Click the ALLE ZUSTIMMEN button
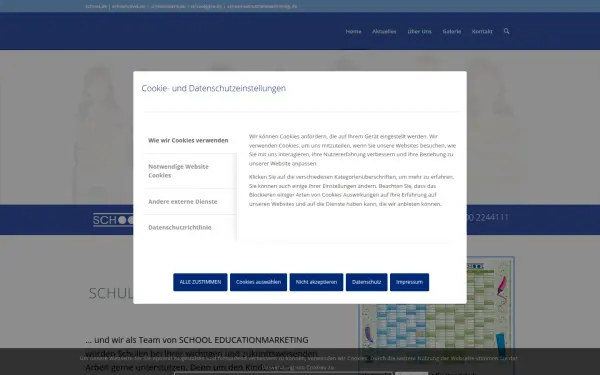Image resolution: width=600 pixels, height=375 pixels. [x=200, y=282]
